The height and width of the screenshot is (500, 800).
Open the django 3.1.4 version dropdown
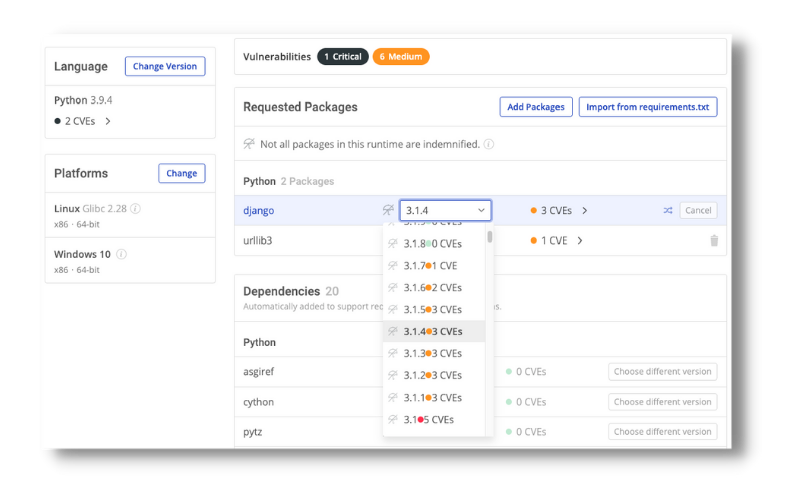(x=445, y=210)
